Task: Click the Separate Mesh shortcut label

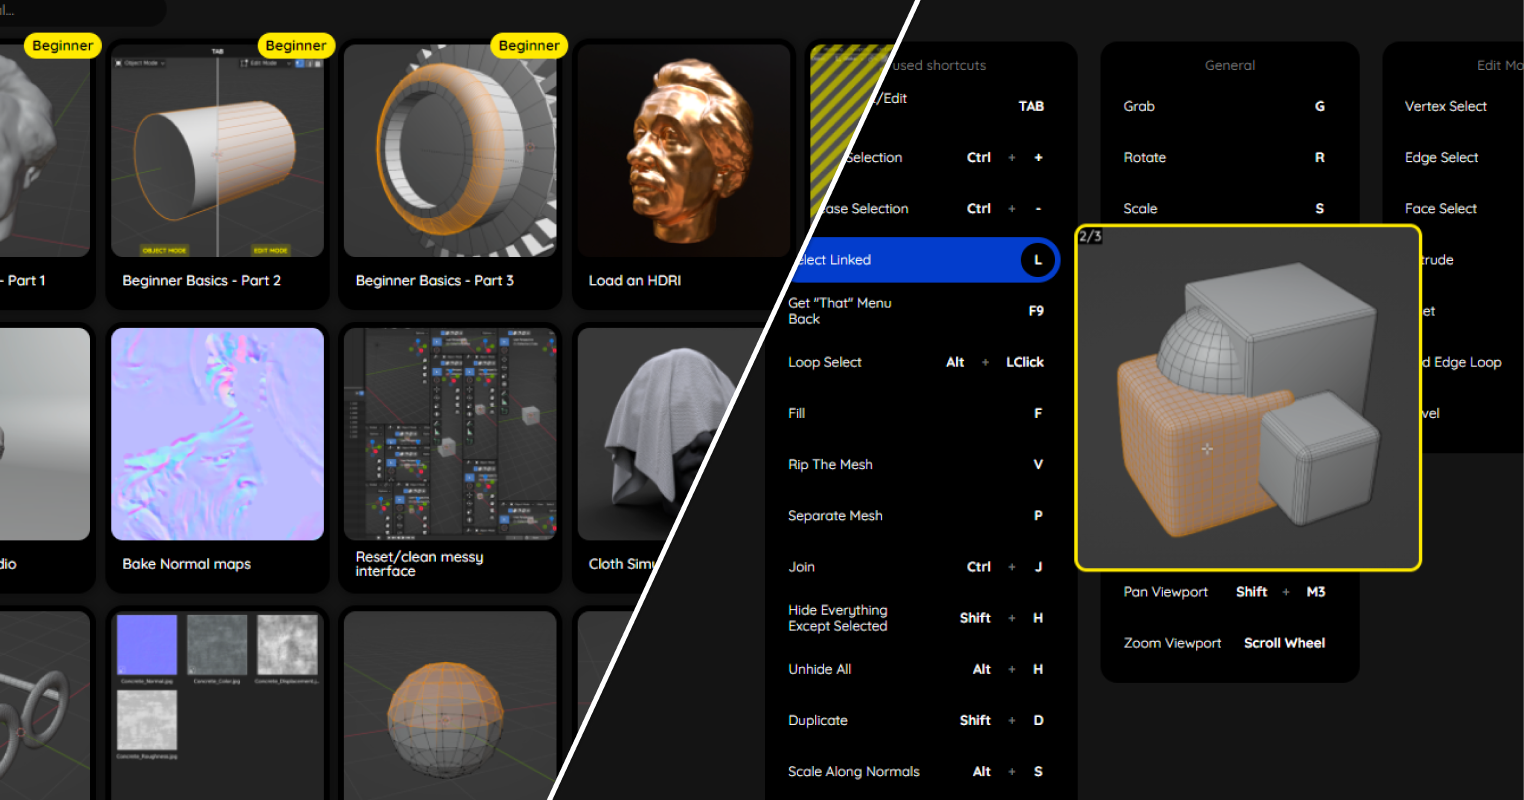Action: pos(835,516)
